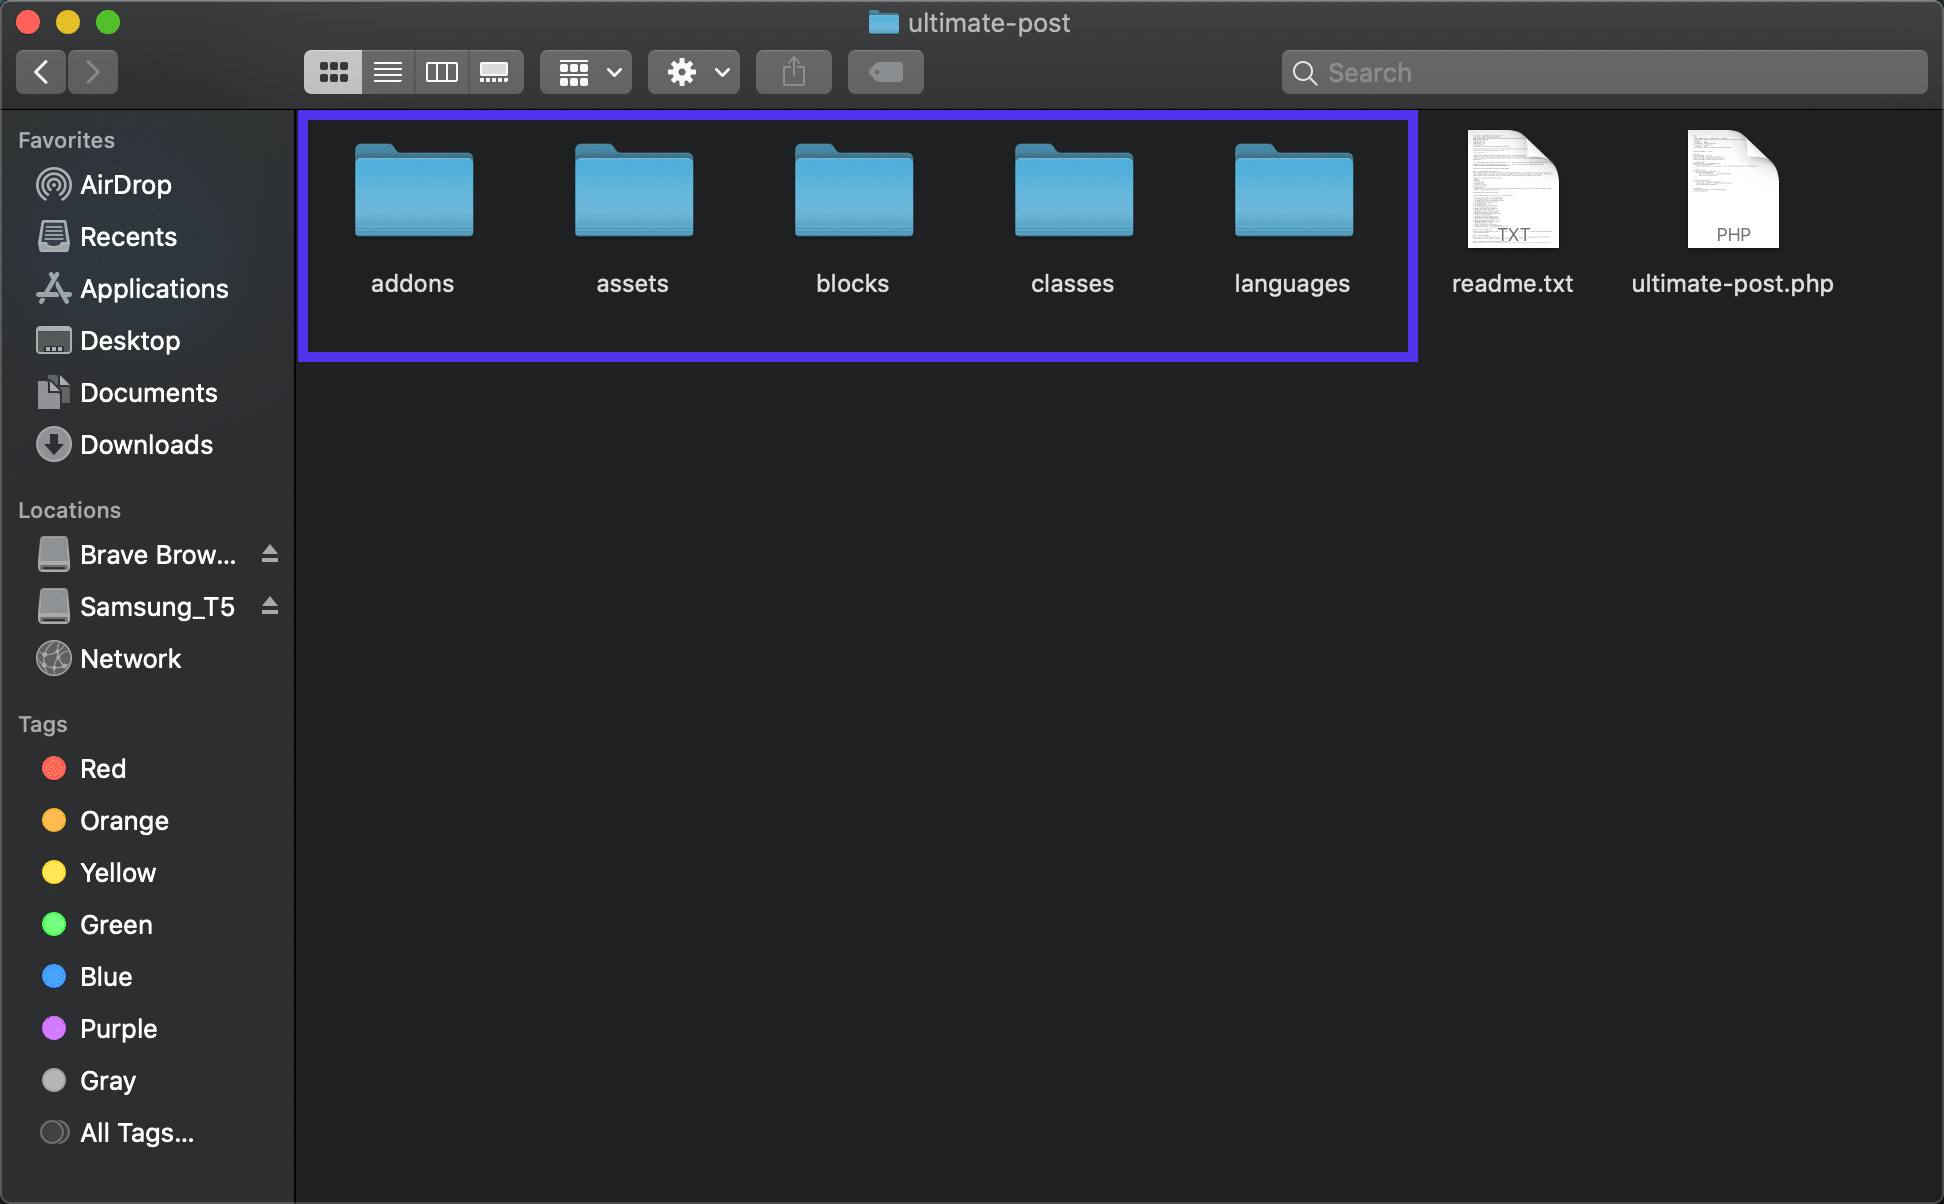This screenshot has width=1944, height=1204.
Task: Select Applications in sidebar
Action: click(x=151, y=287)
